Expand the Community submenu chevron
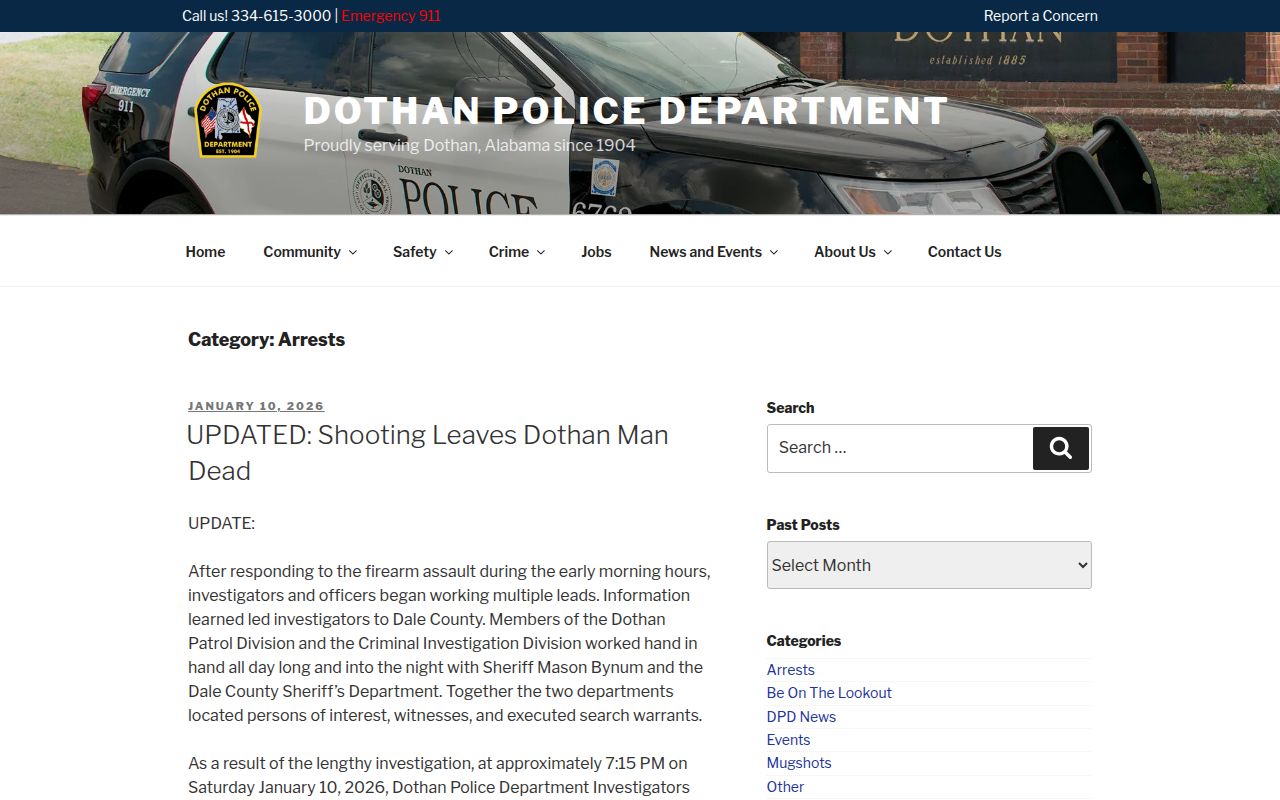 pyautogui.click(x=352, y=253)
